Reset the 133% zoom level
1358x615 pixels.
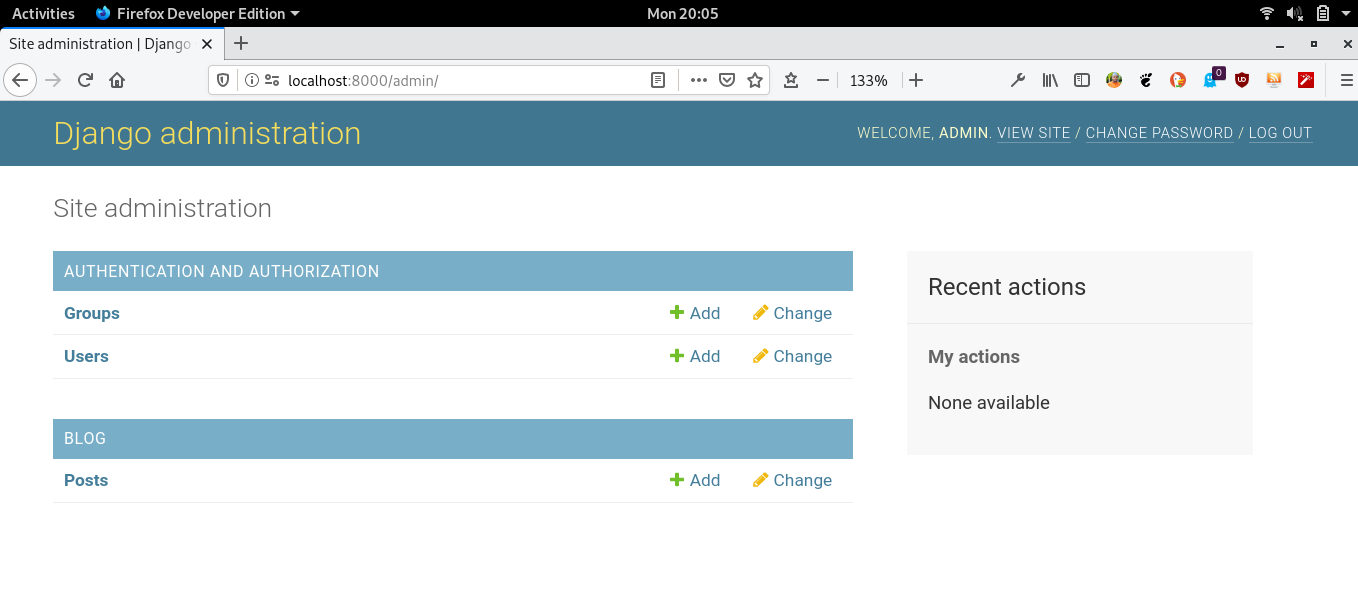(x=869, y=80)
